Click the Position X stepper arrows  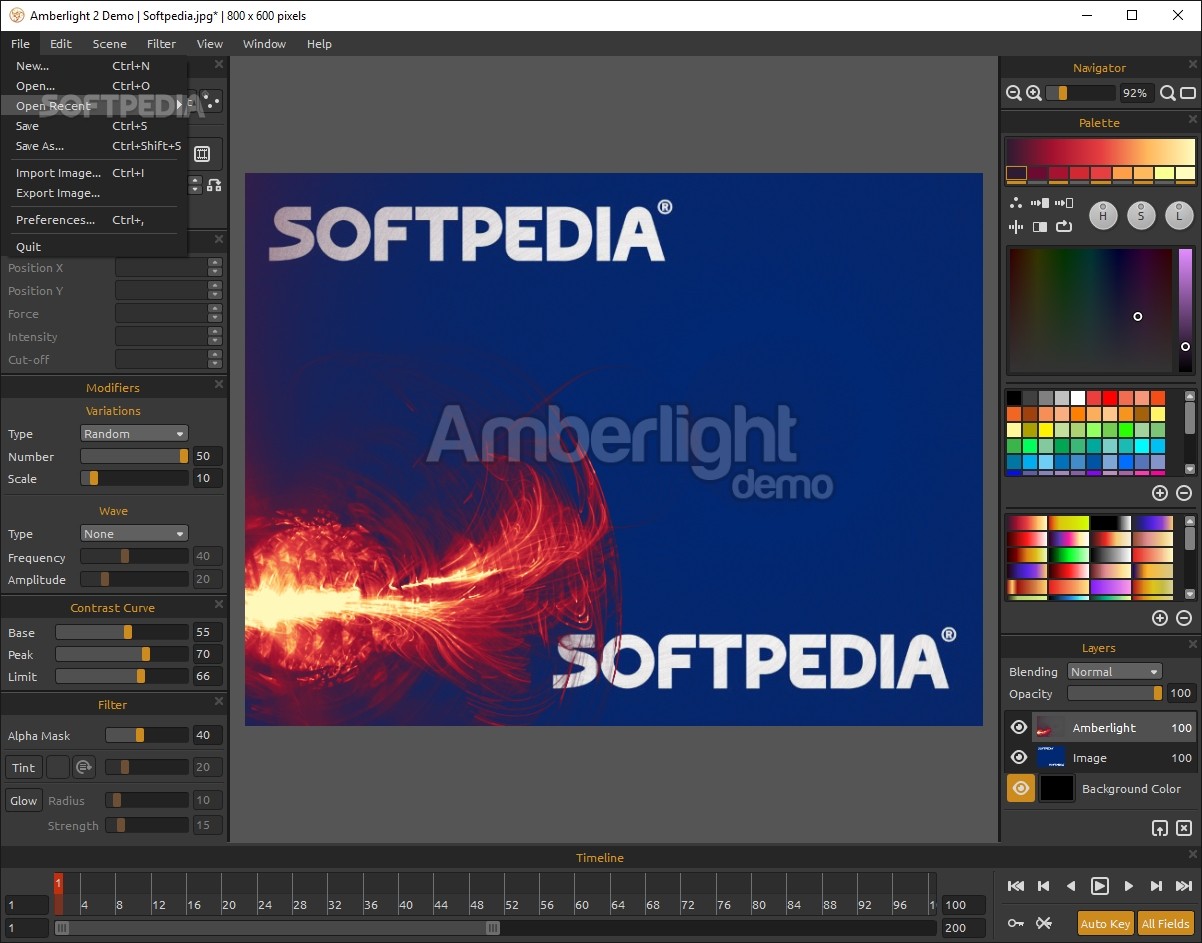tap(215, 268)
